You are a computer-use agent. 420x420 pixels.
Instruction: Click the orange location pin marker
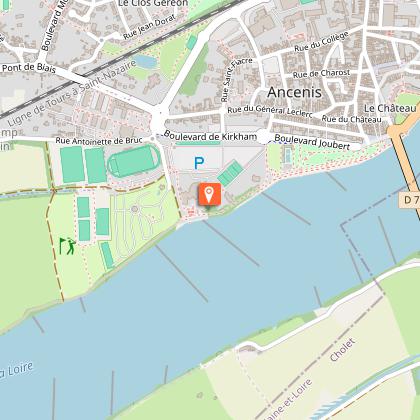coord(209,194)
